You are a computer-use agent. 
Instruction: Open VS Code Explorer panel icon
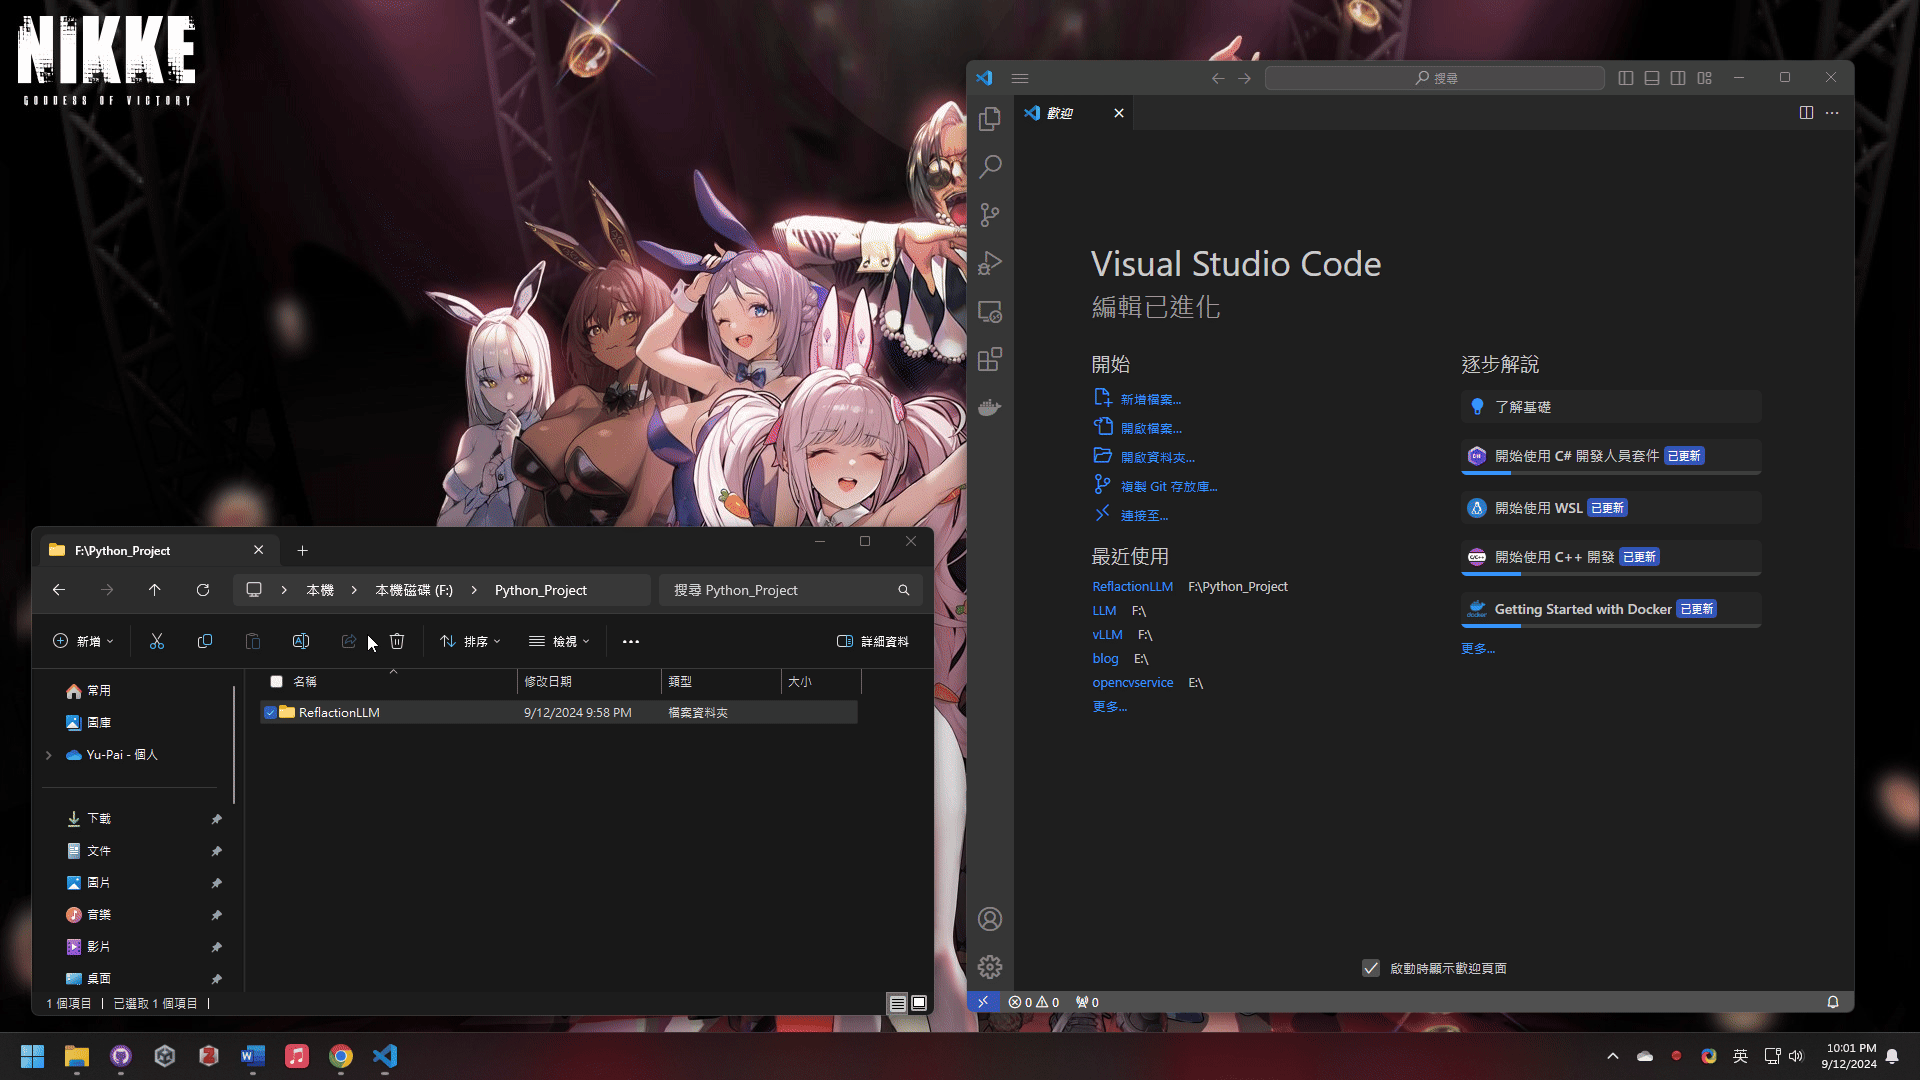[990, 119]
